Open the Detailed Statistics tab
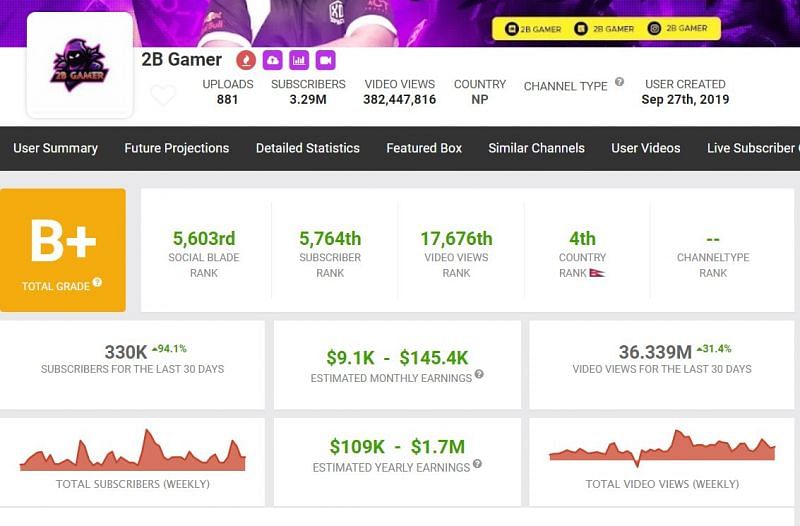This screenshot has width=800, height=526. (x=307, y=148)
